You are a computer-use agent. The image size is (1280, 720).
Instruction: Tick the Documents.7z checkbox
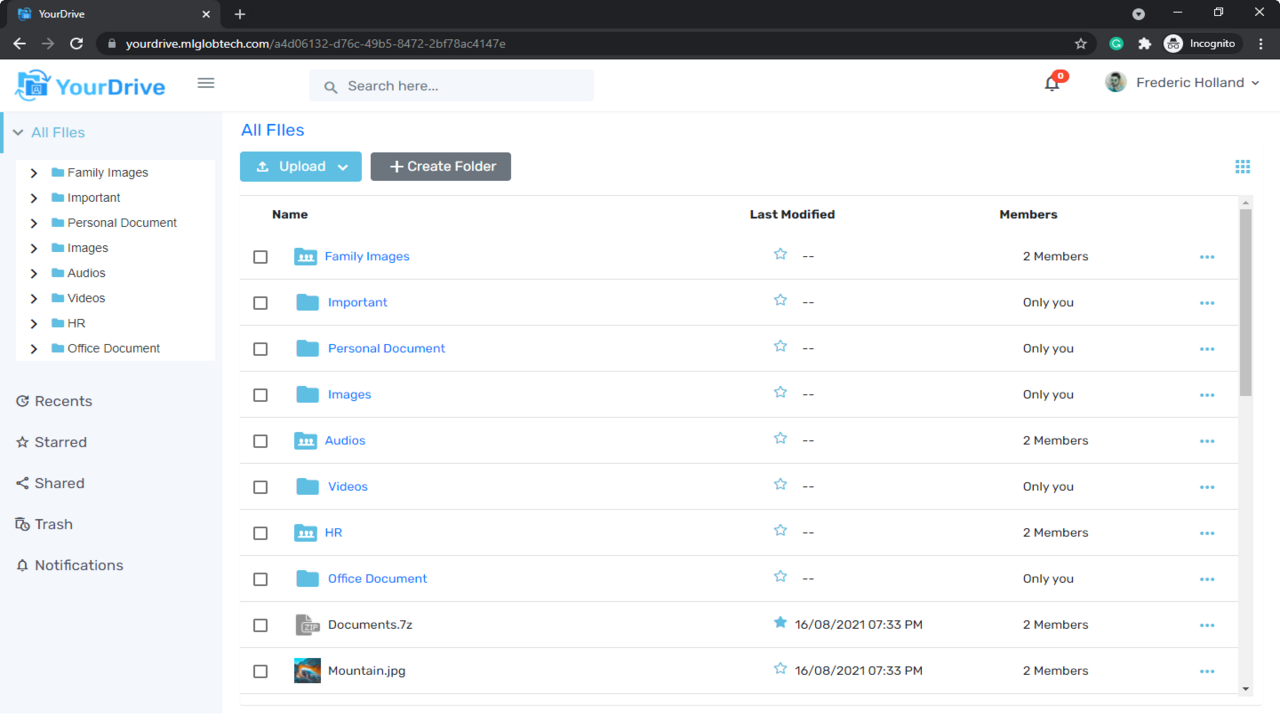[x=261, y=625]
